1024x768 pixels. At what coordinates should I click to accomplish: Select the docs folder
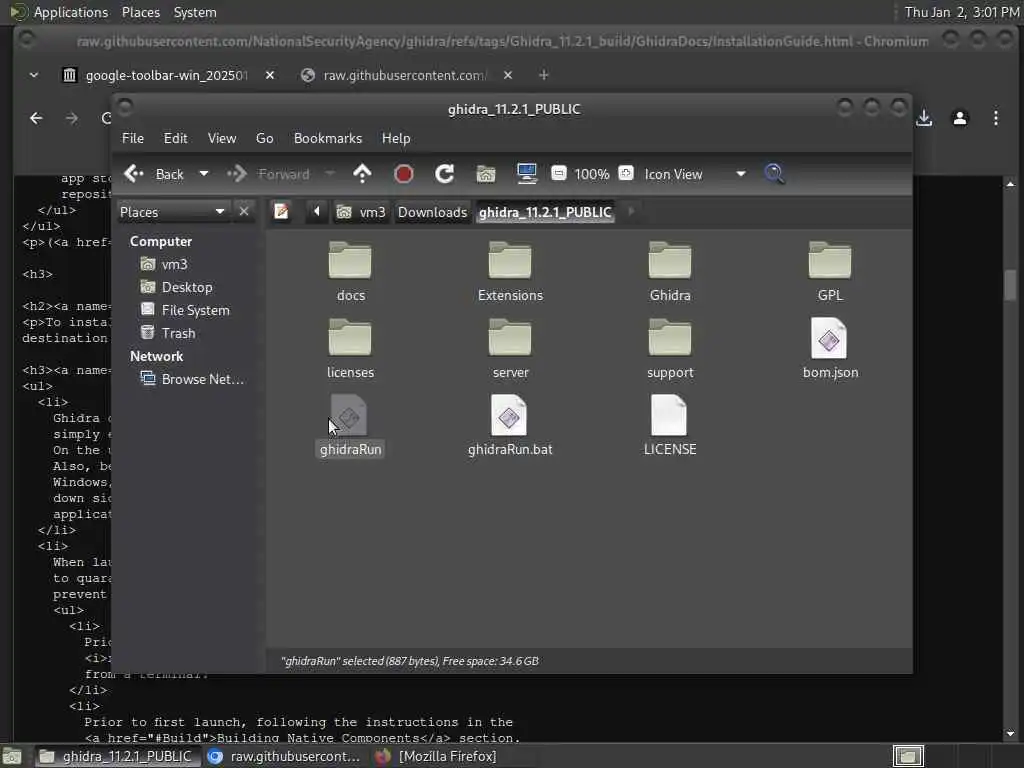(351, 272)
